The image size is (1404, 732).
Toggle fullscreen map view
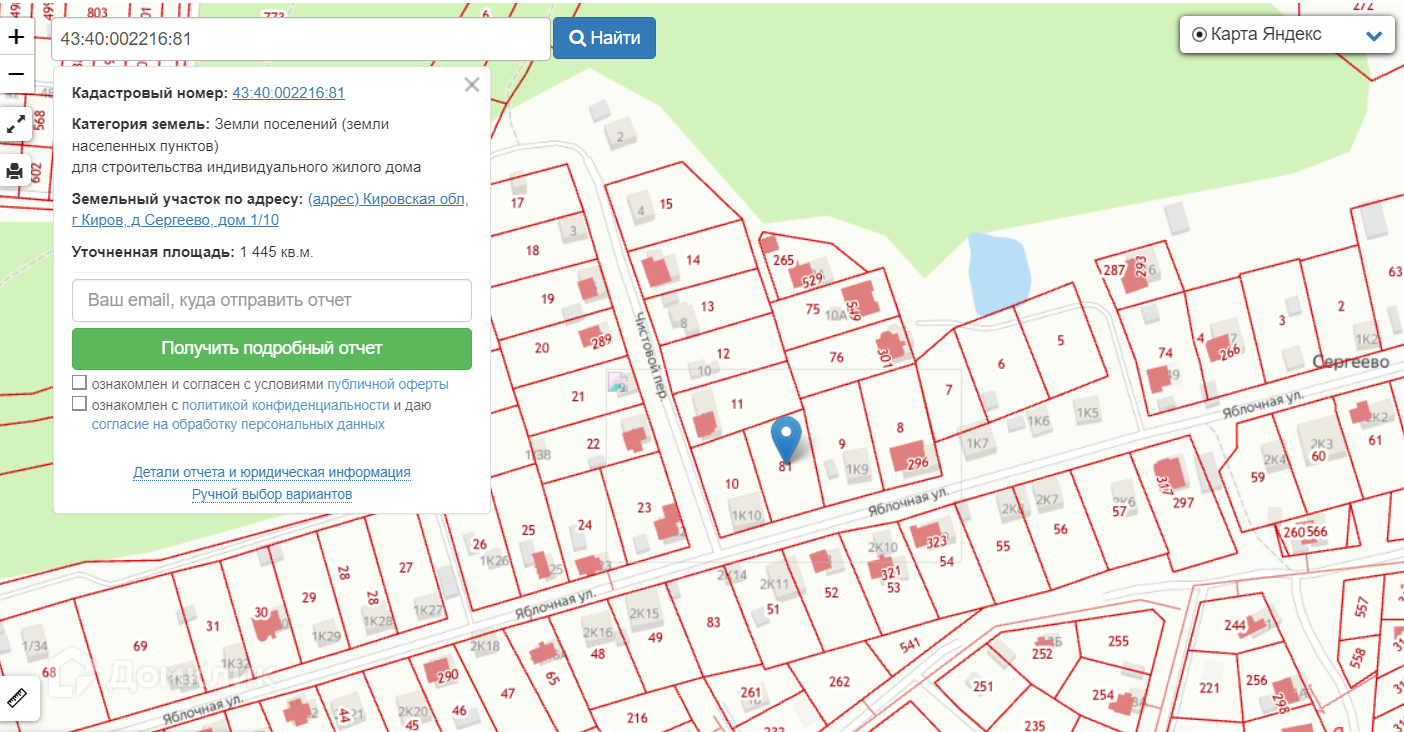(x=16, y=125)
